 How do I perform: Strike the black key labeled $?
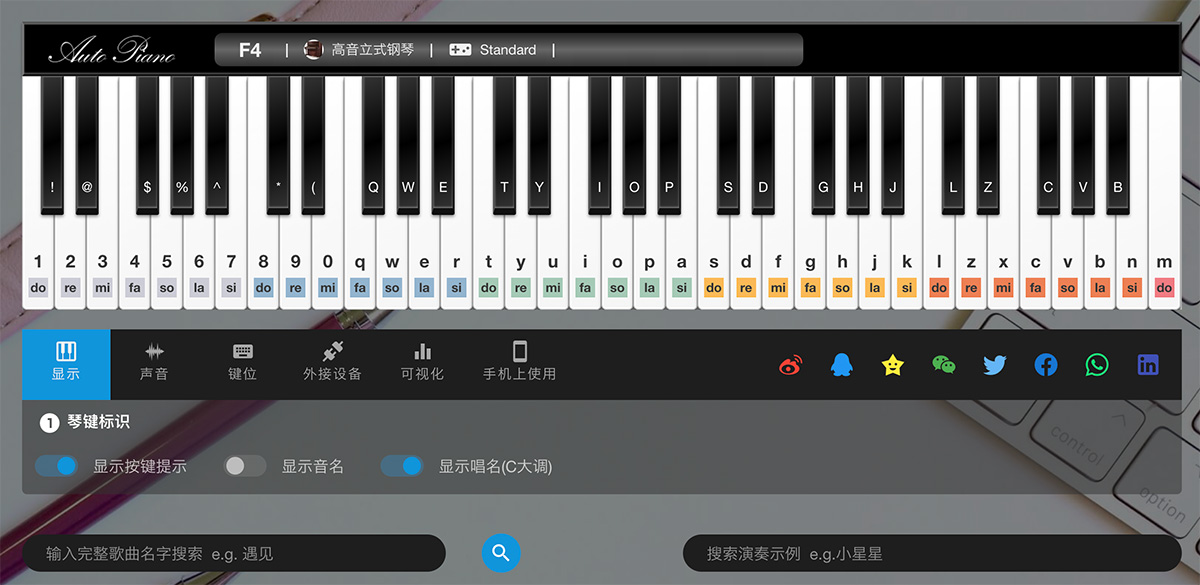click(147, 145)
